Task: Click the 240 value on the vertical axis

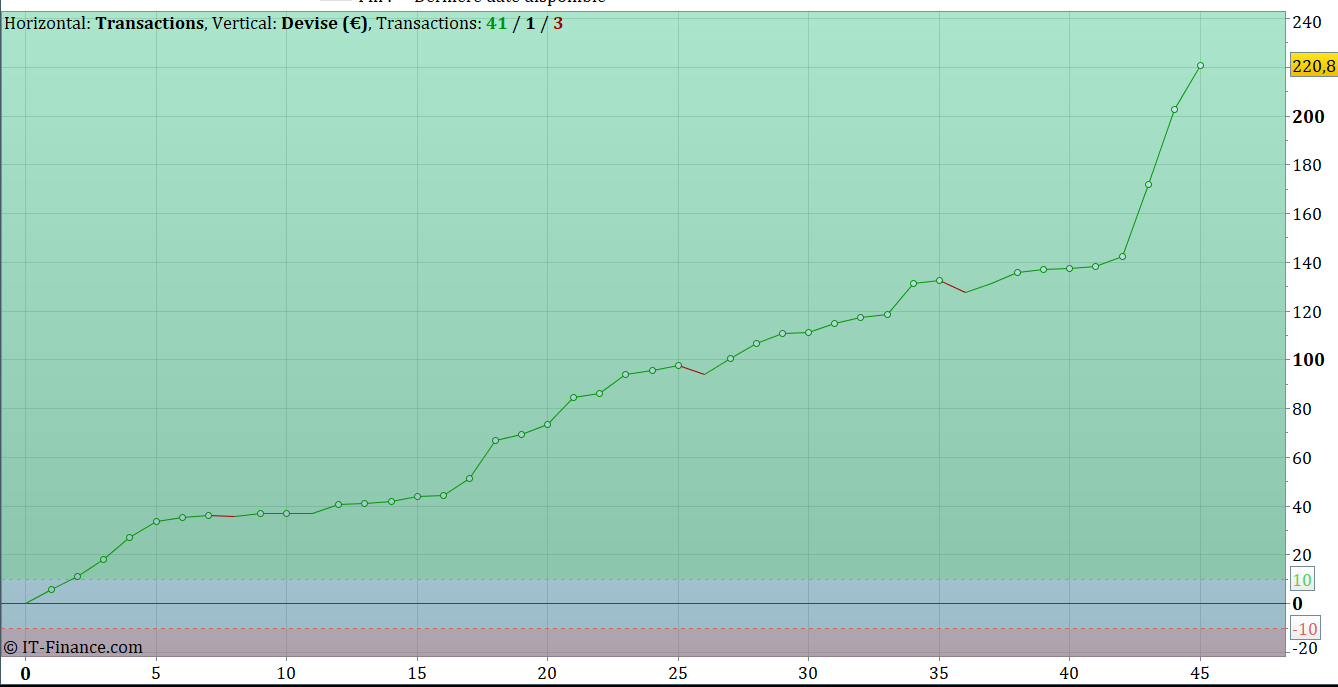Action: 1306,23
